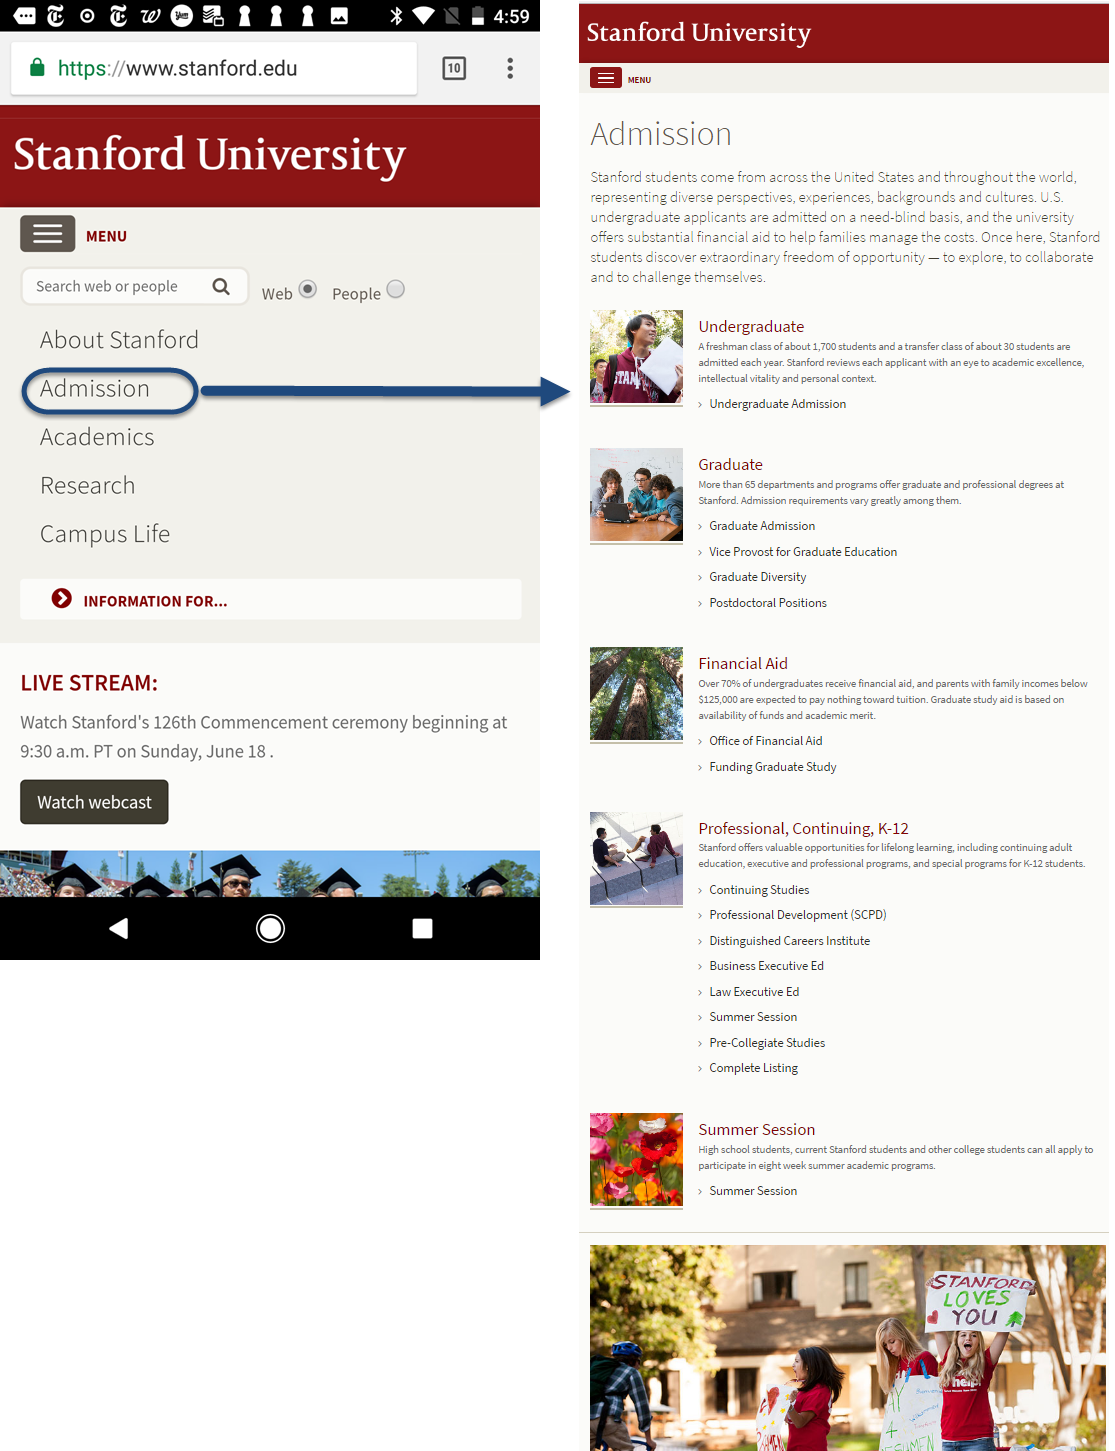Open the Campus Life menu item
Screen dimensions: 1115x1451
click(105, 534)
